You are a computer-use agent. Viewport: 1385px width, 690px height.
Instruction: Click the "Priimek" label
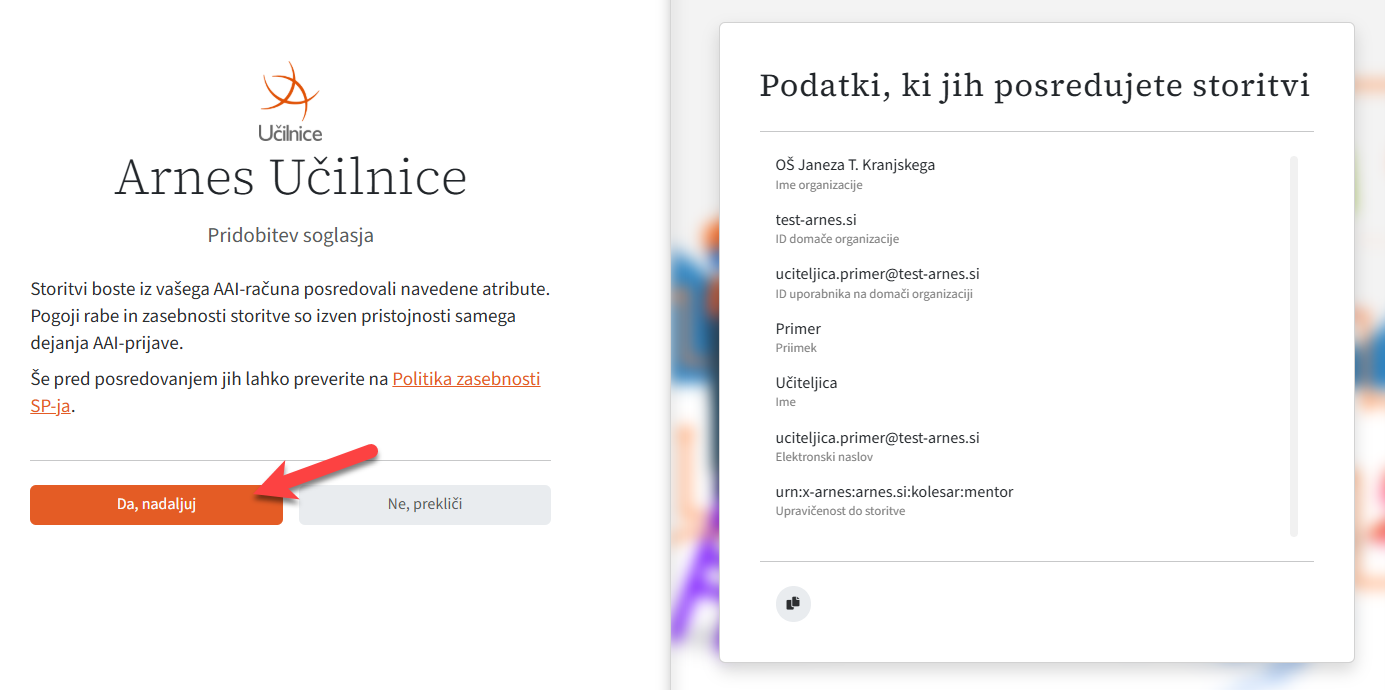pos(796,348)
